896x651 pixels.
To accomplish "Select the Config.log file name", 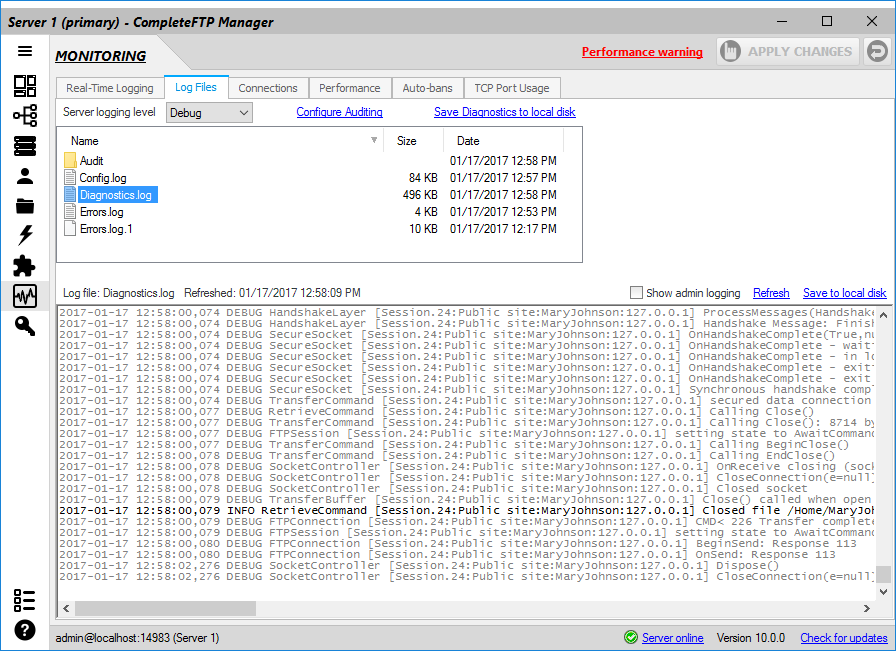I will [103, 178].
